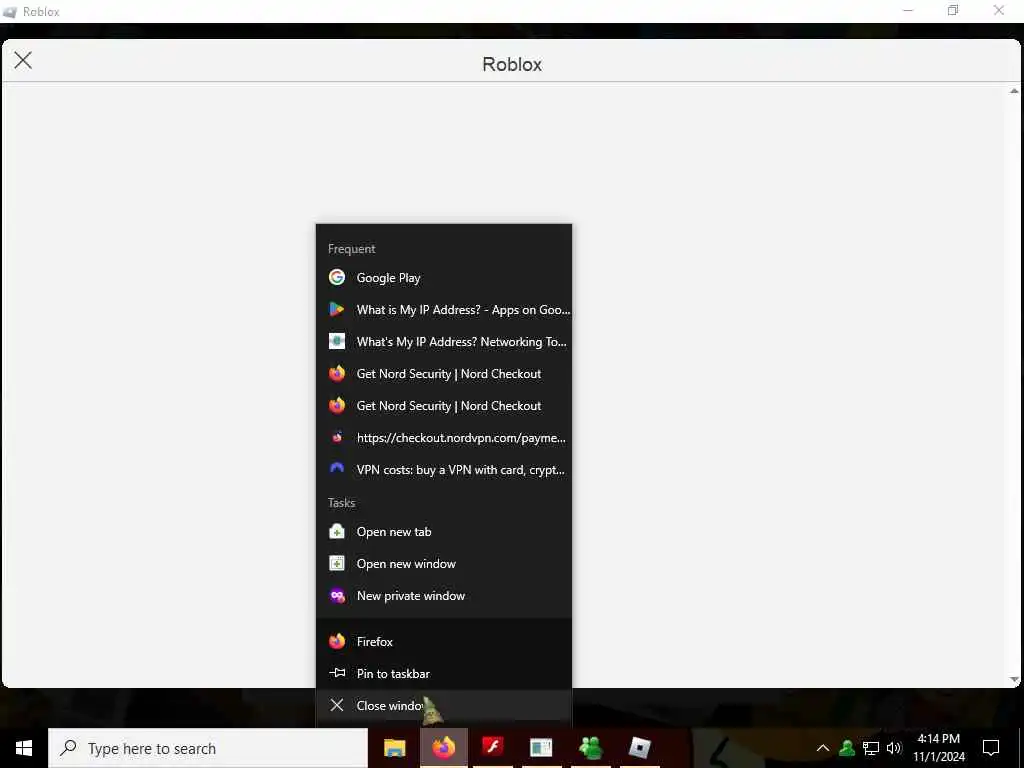
Task: Open the https://checkout.nordvpn.com/payme... entry
Action: pos(443,438)
